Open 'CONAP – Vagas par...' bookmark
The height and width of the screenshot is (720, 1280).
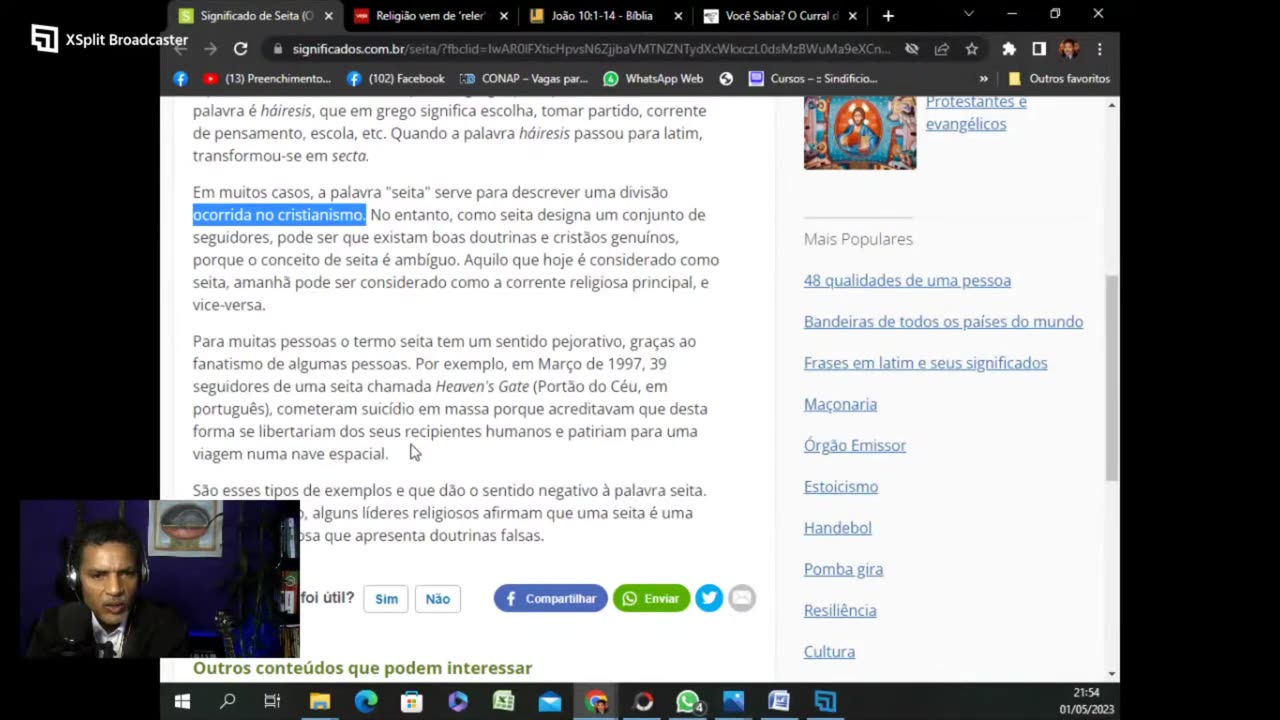524,78
